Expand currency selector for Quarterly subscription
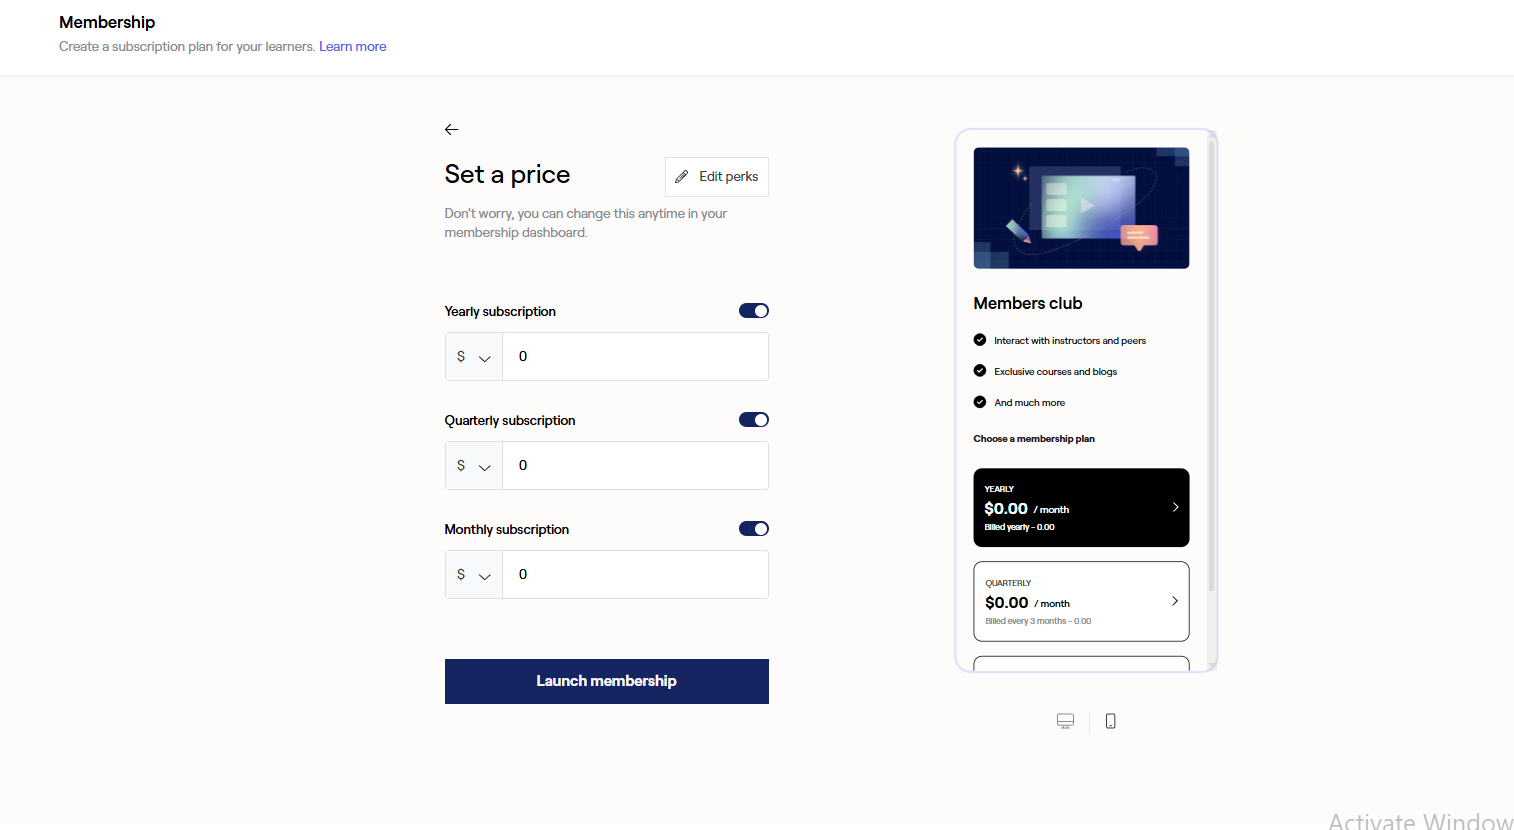The image size is (1514, 830). (x=474, y=466)
